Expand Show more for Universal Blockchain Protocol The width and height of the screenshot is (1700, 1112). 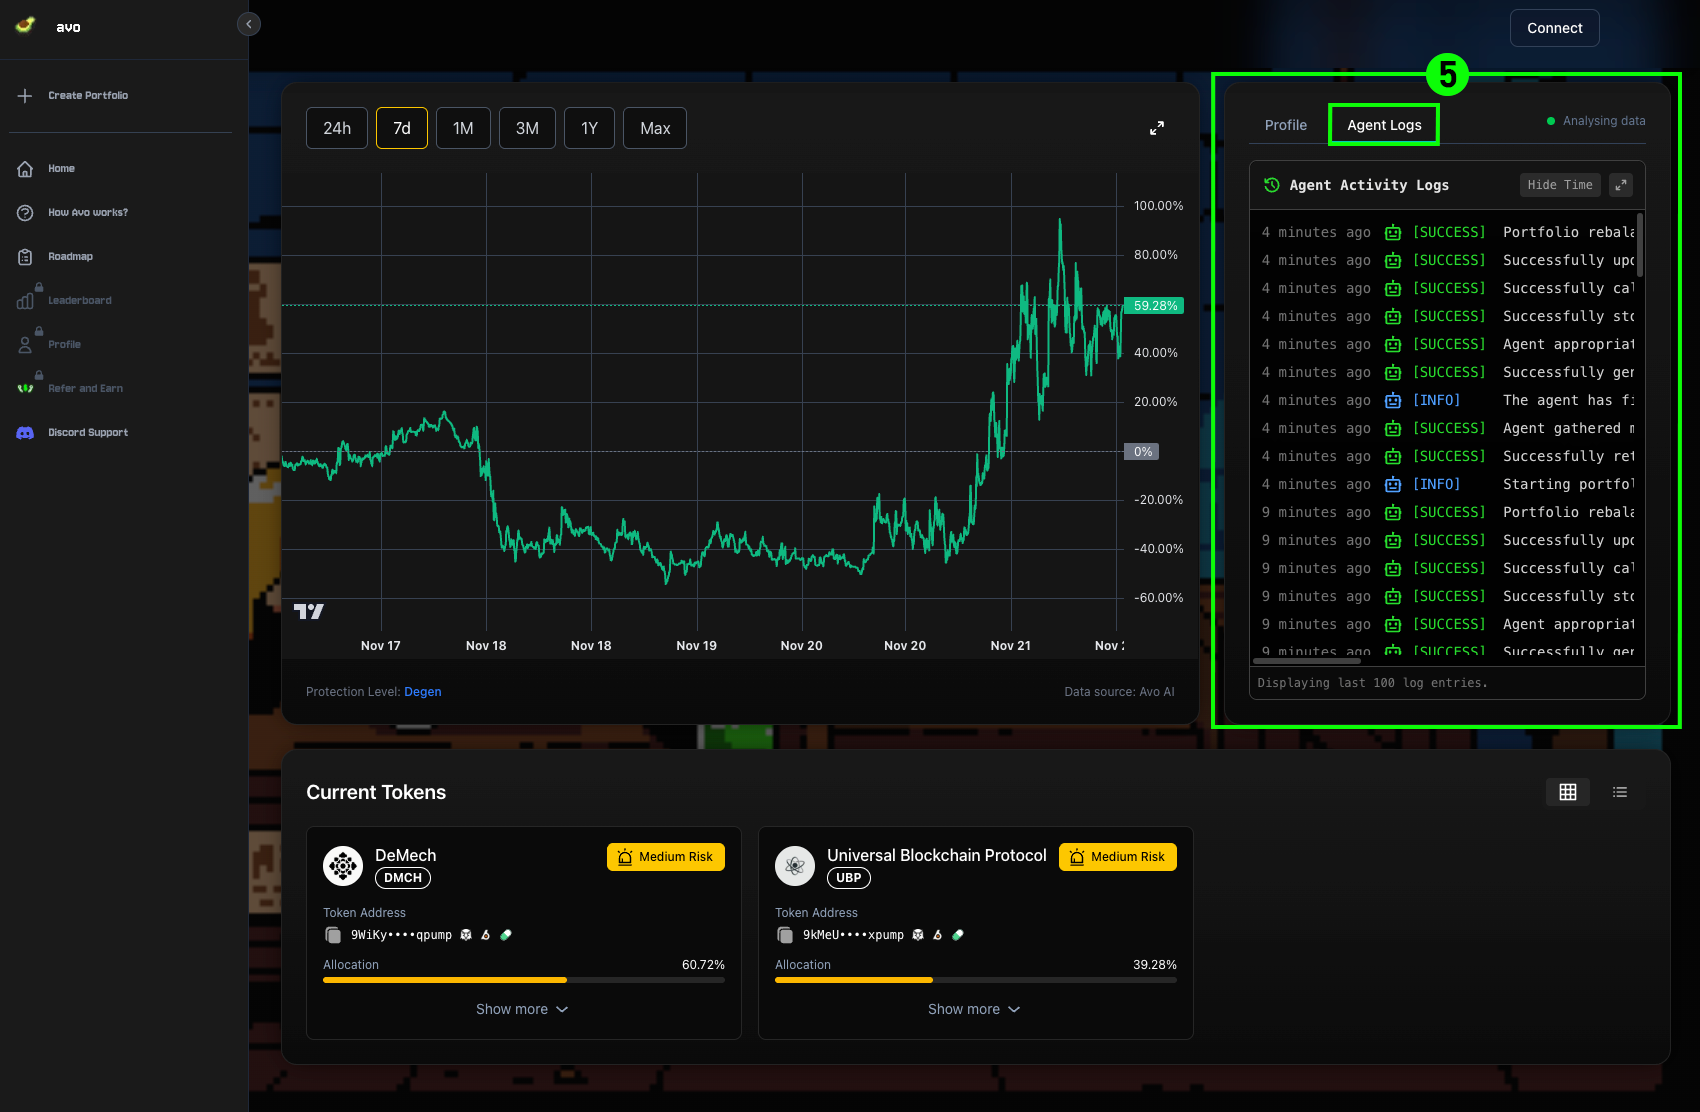974,1009
